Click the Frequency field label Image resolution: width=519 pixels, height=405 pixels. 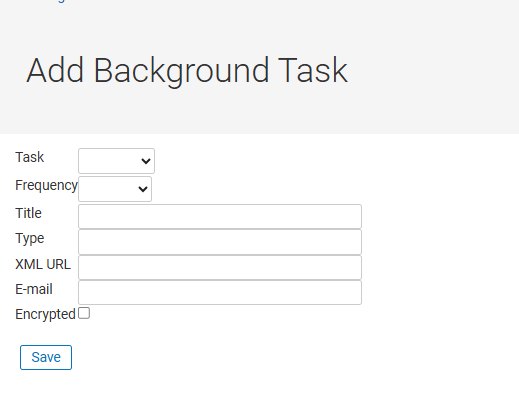click(x=46, y=185)
